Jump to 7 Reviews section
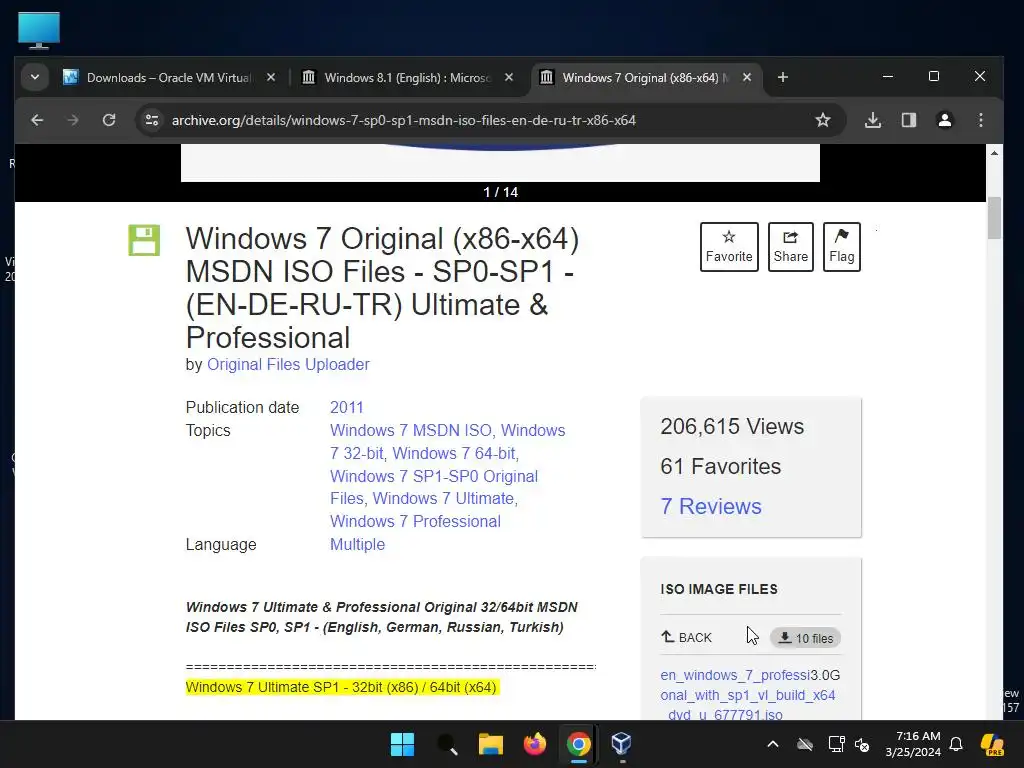This screenshot has width=1024, height=768. click(711, 506)
